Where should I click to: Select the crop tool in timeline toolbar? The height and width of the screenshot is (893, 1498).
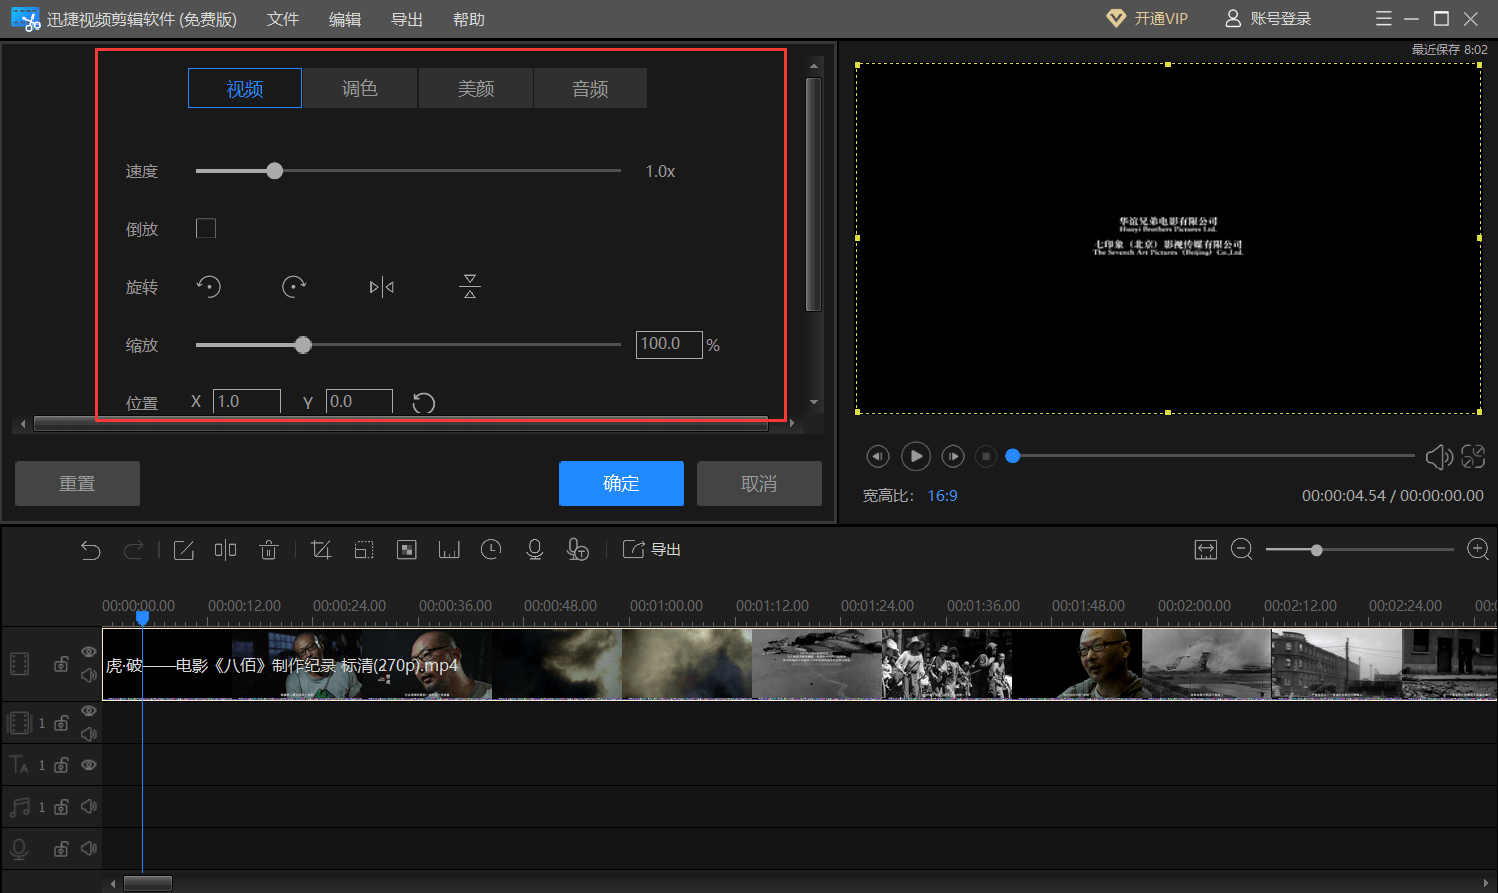coord(321,550)
